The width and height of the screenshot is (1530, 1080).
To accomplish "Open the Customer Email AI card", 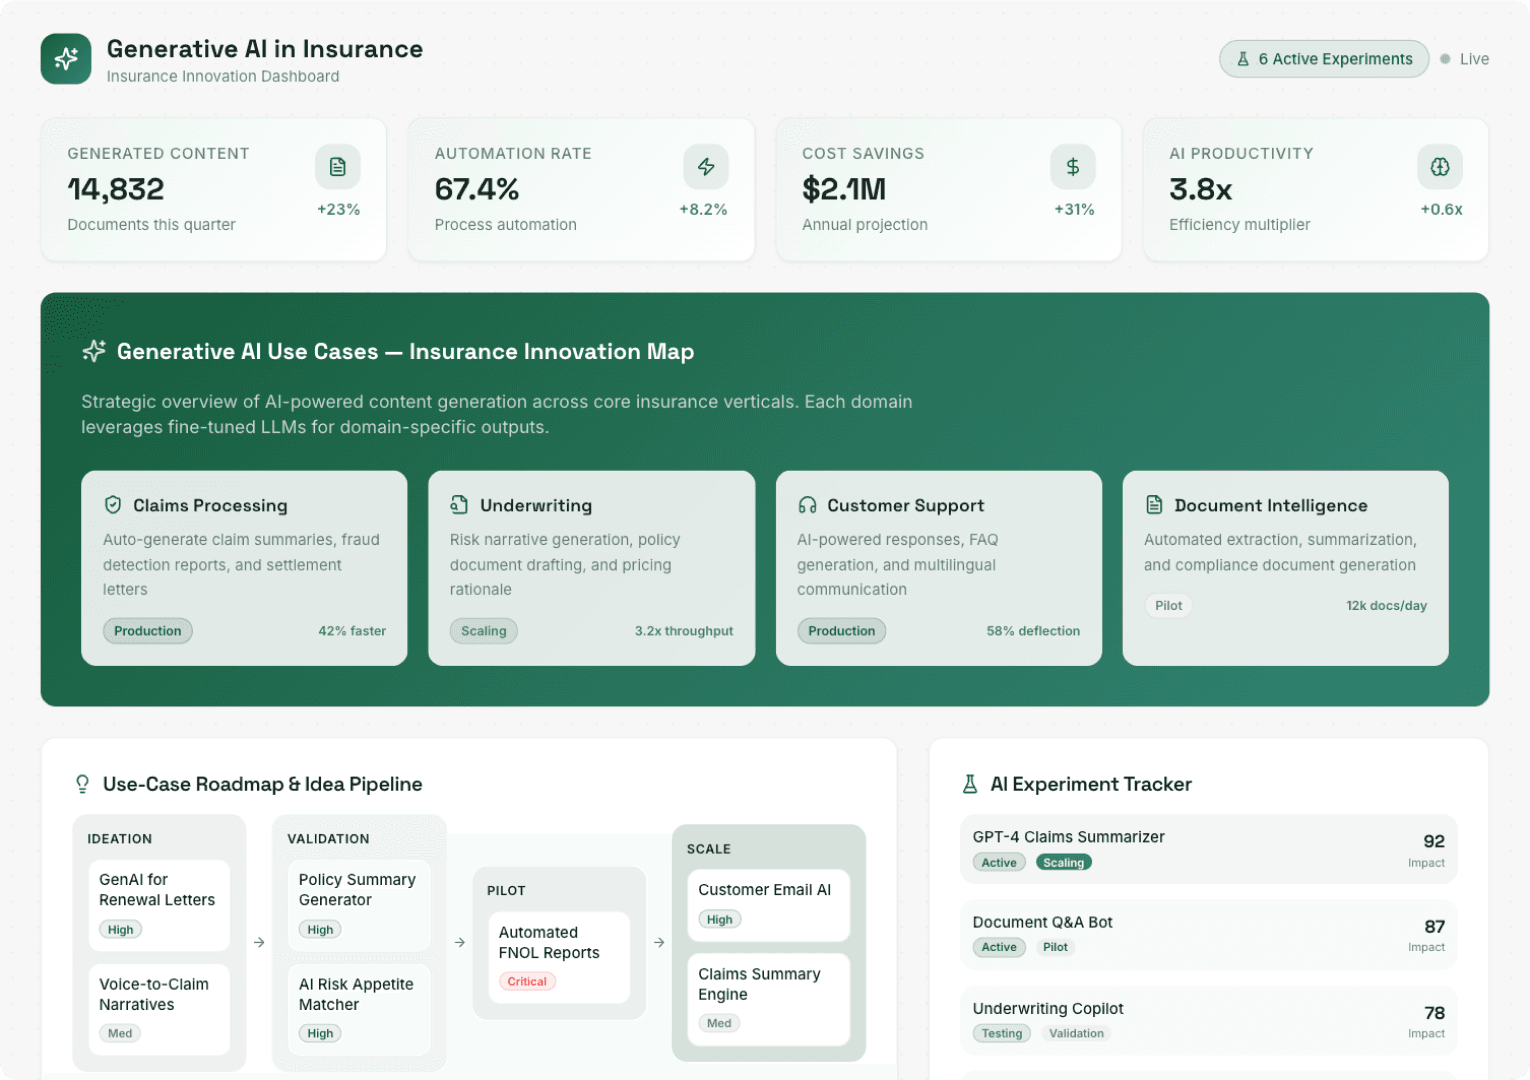I will point(768,905).
